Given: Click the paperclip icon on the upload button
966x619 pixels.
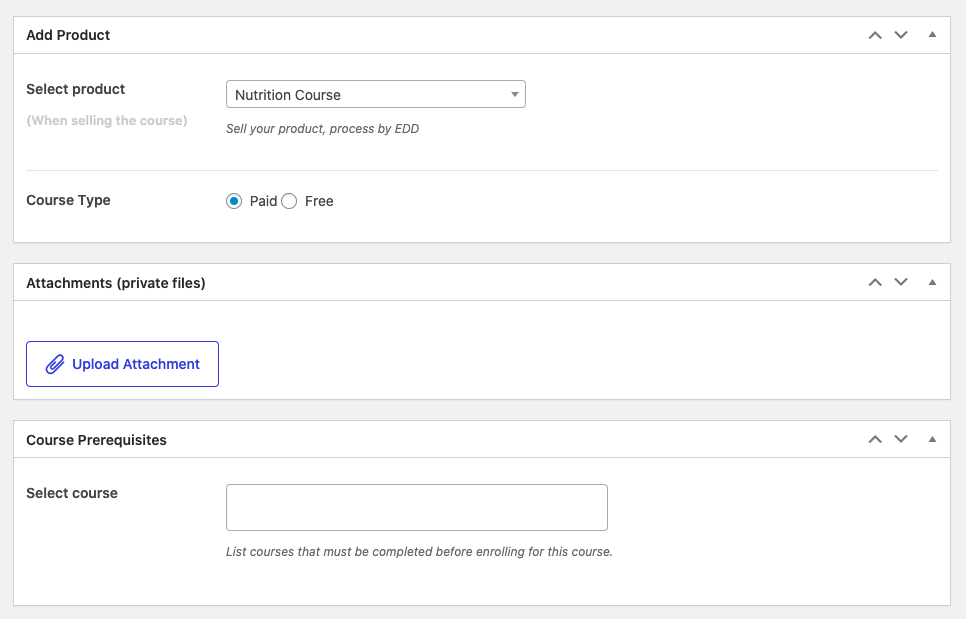Looking at the screenshot, I should [55, 364].
